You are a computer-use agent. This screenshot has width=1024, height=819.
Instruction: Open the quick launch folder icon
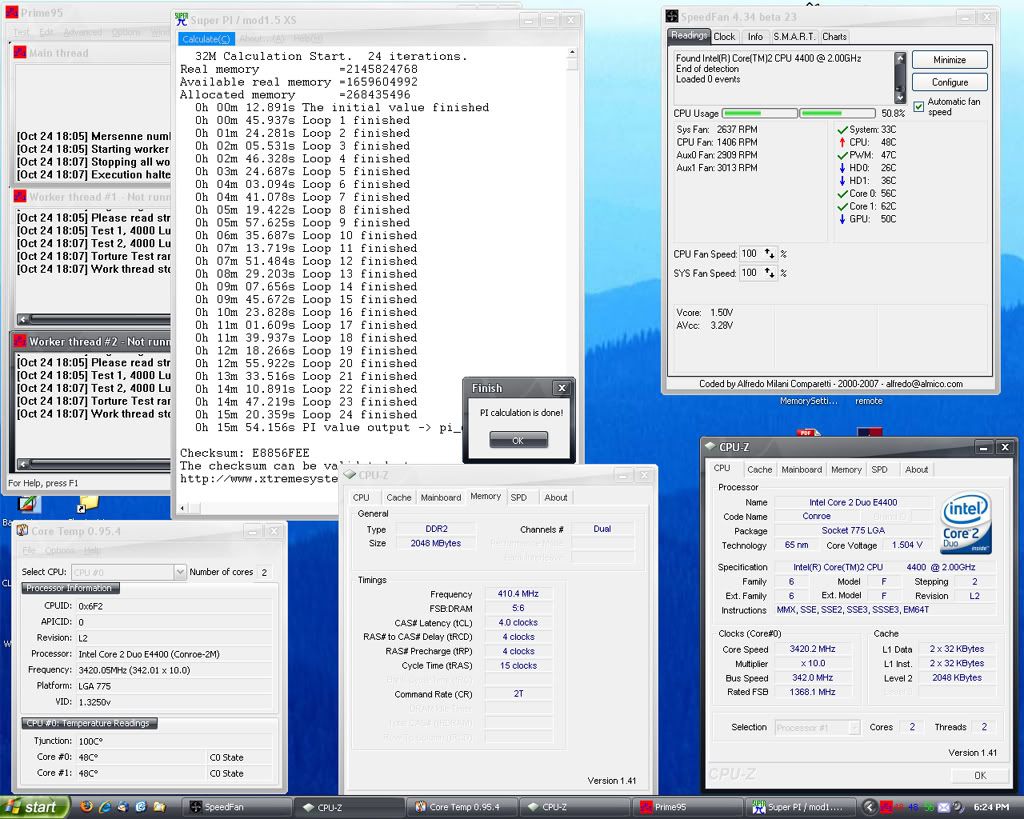pyautogui.click(x=159, y=807)
